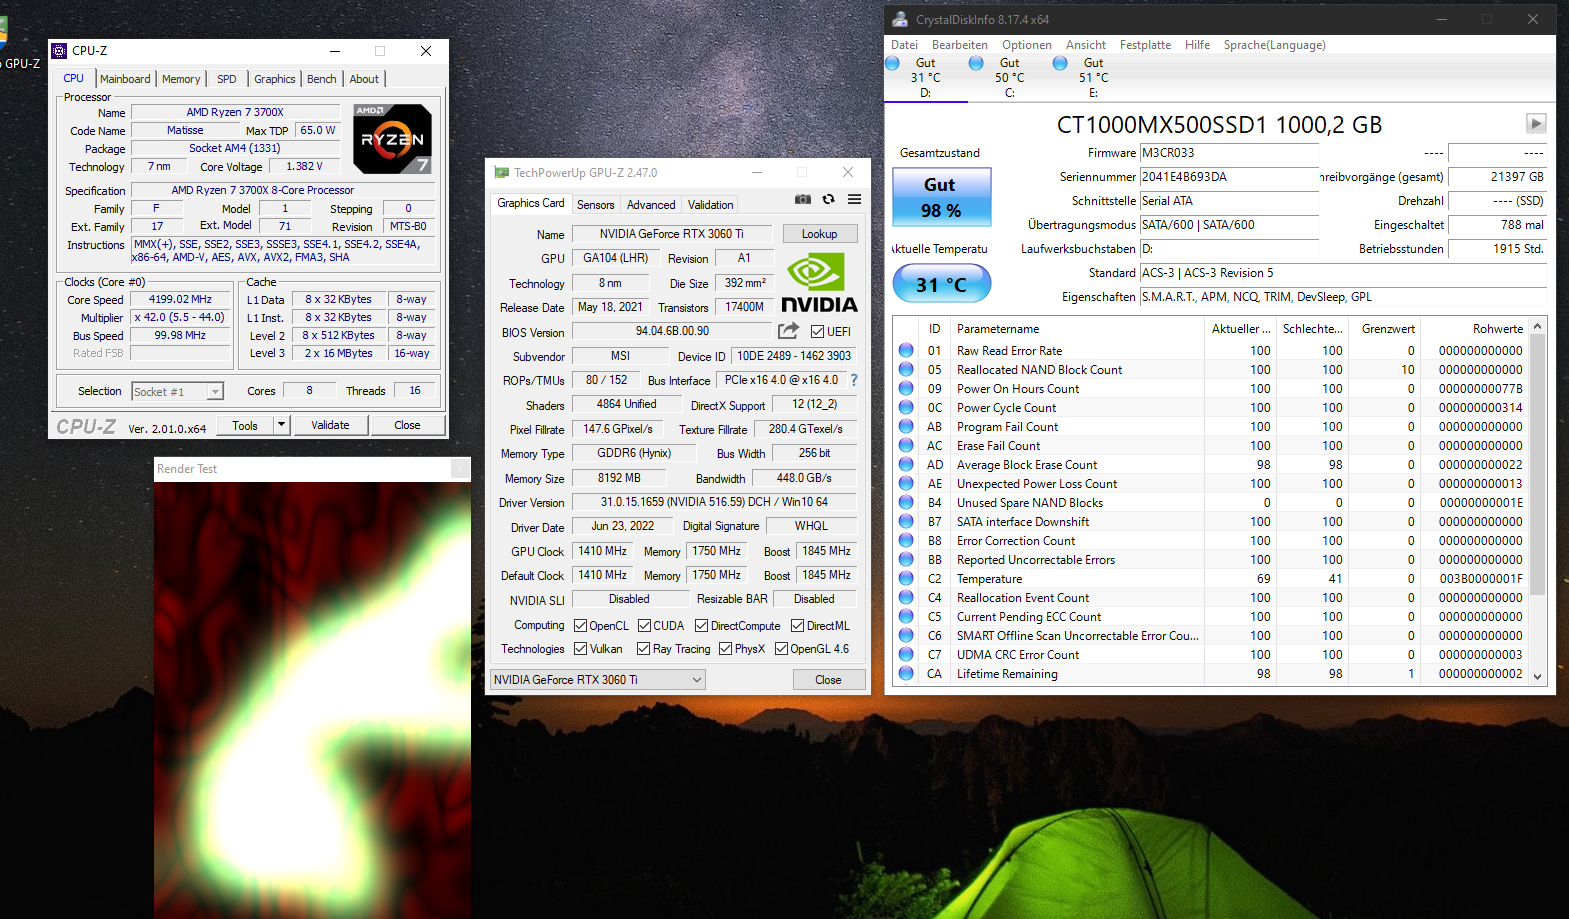Click the status dot for Power On Hours Count
This screenshot has height=919, width=1569.
coord(906,389)
